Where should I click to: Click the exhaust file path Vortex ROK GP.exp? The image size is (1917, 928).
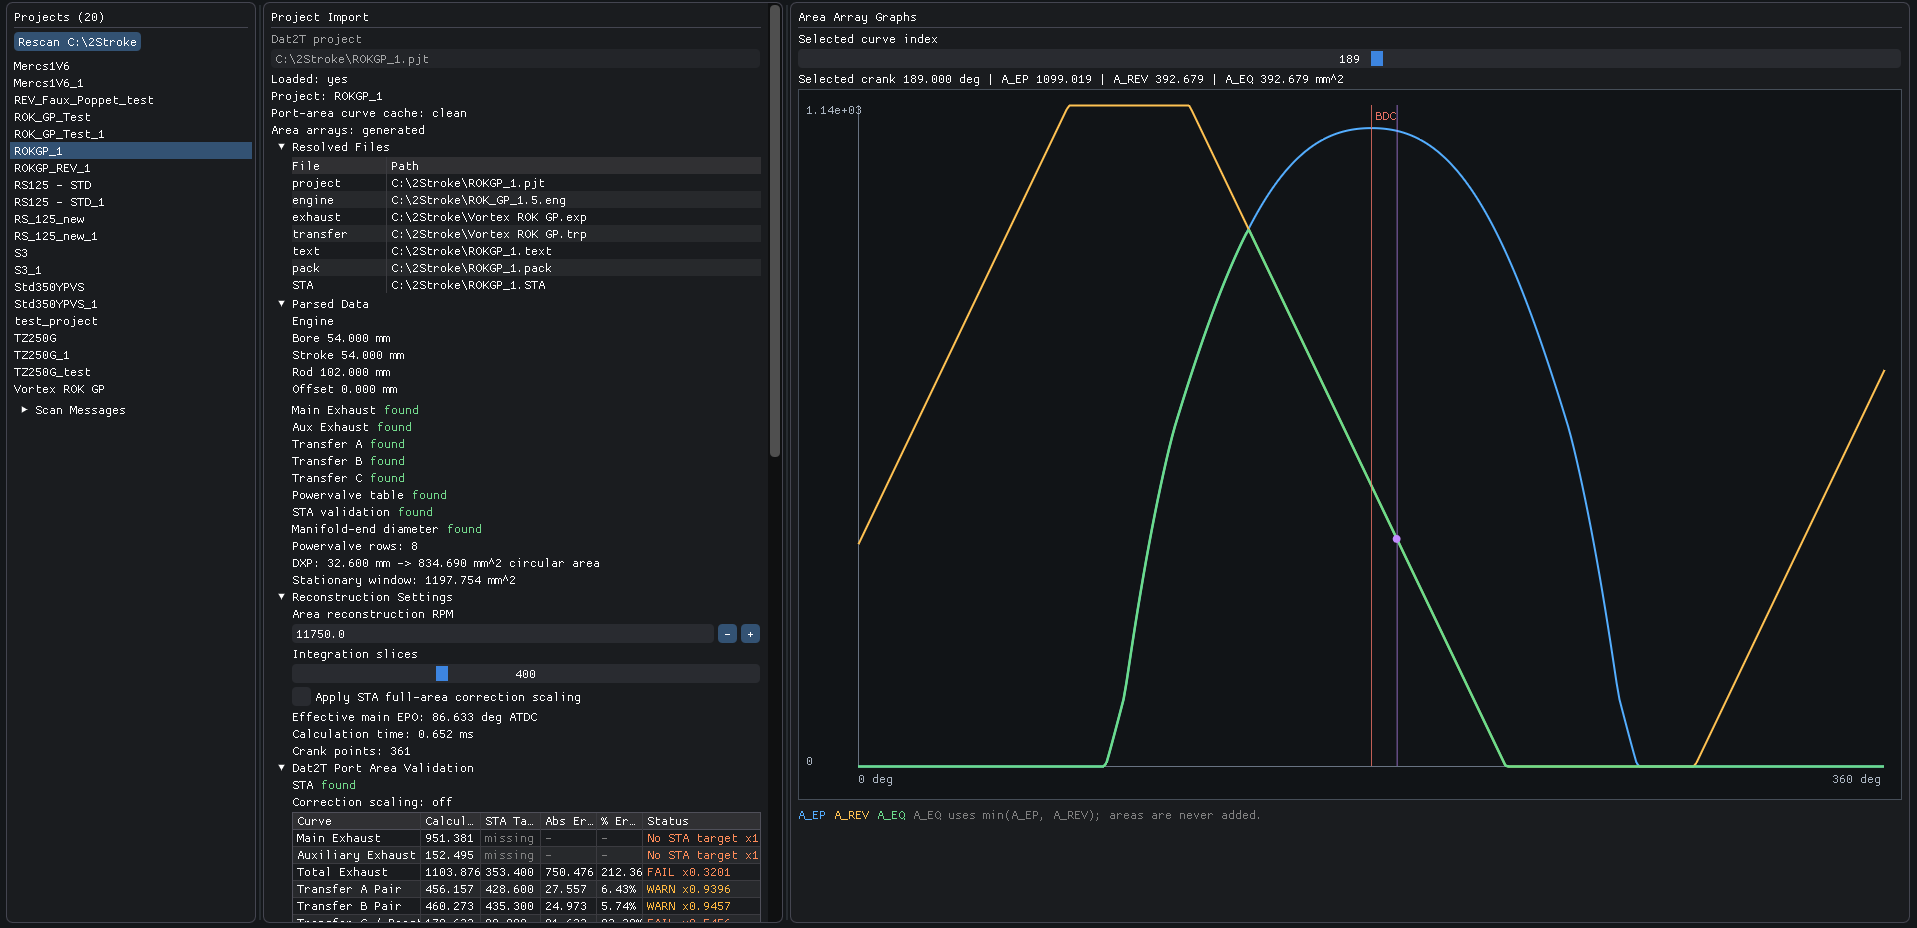pos(489,217)
